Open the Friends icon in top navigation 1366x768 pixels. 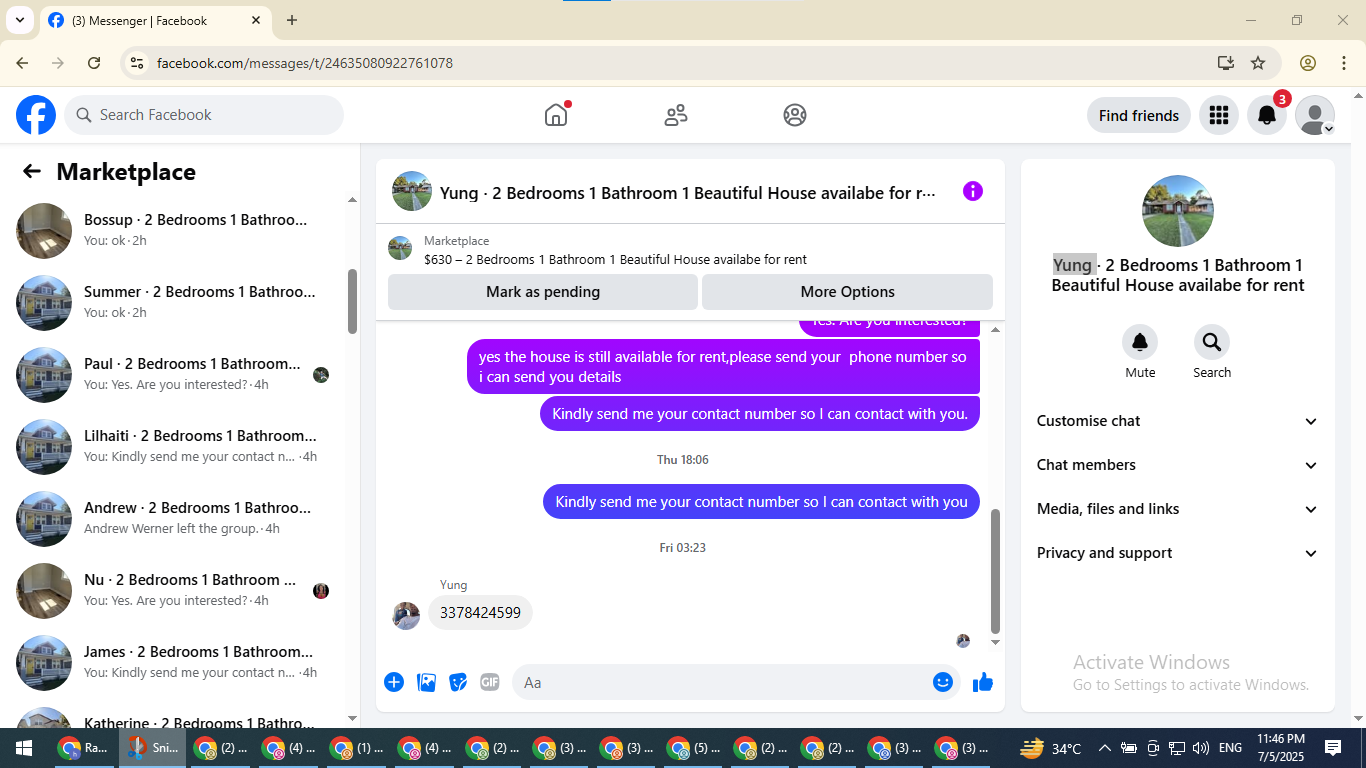click(x=676, y=115)
